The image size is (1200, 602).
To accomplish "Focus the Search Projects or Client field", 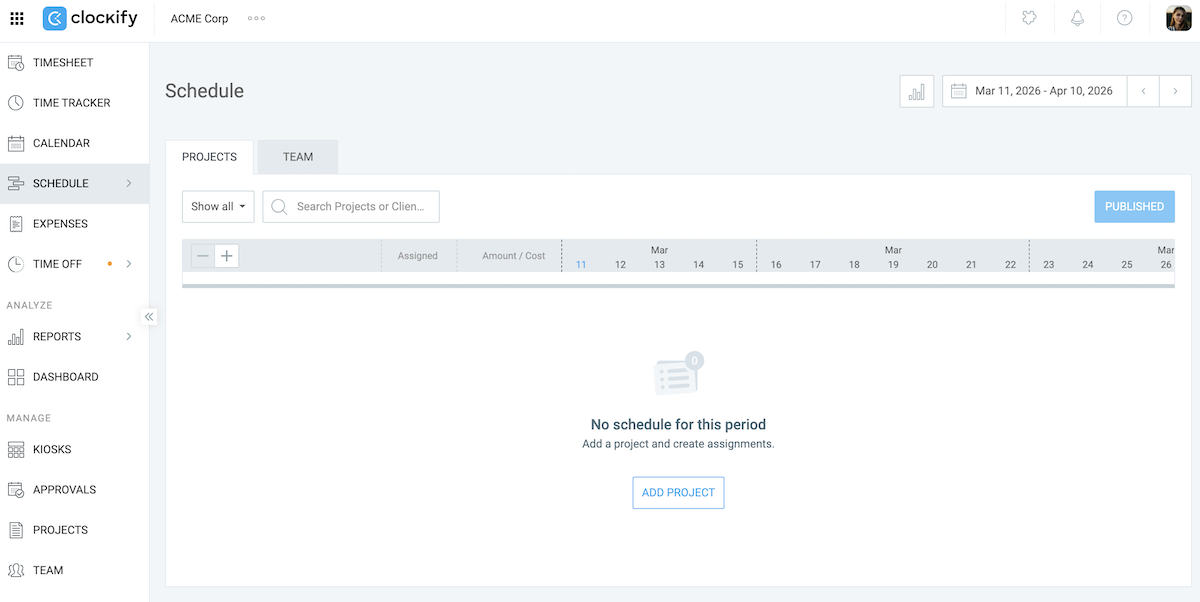I will click(351, 206).
